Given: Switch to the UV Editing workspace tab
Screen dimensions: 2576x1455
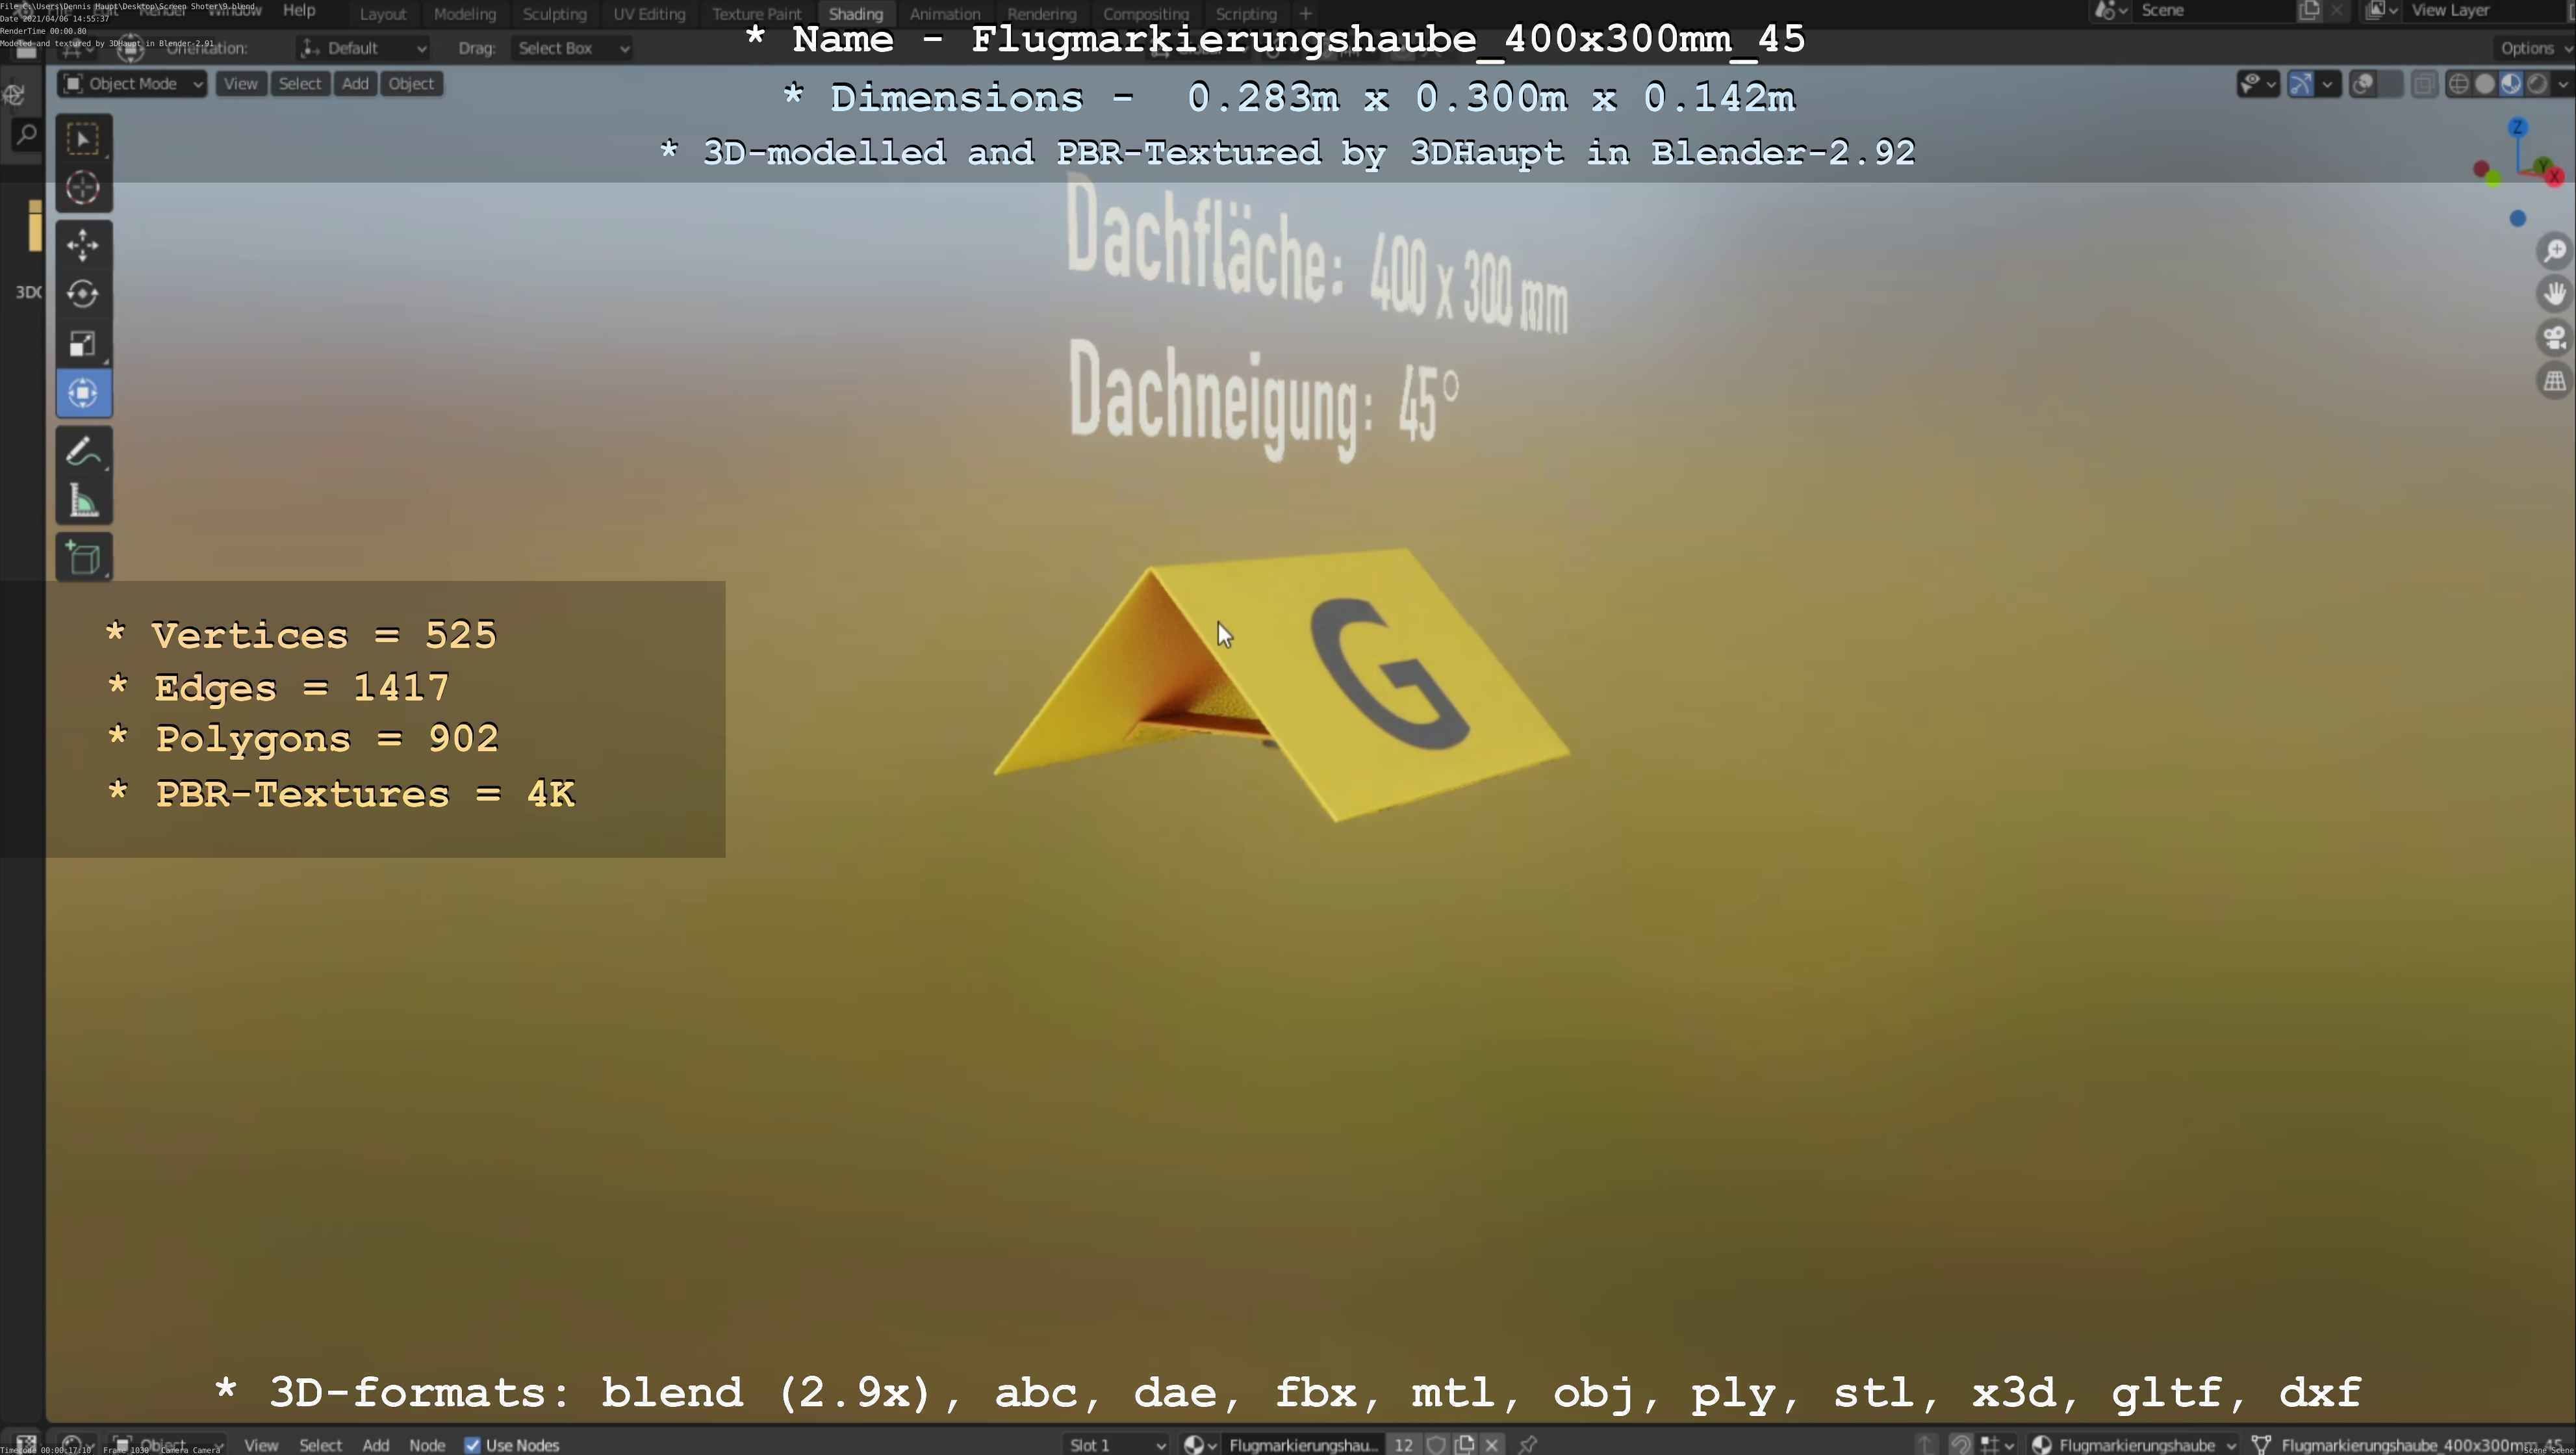Looking at the screenshot, I should click(x=649, y=14).
